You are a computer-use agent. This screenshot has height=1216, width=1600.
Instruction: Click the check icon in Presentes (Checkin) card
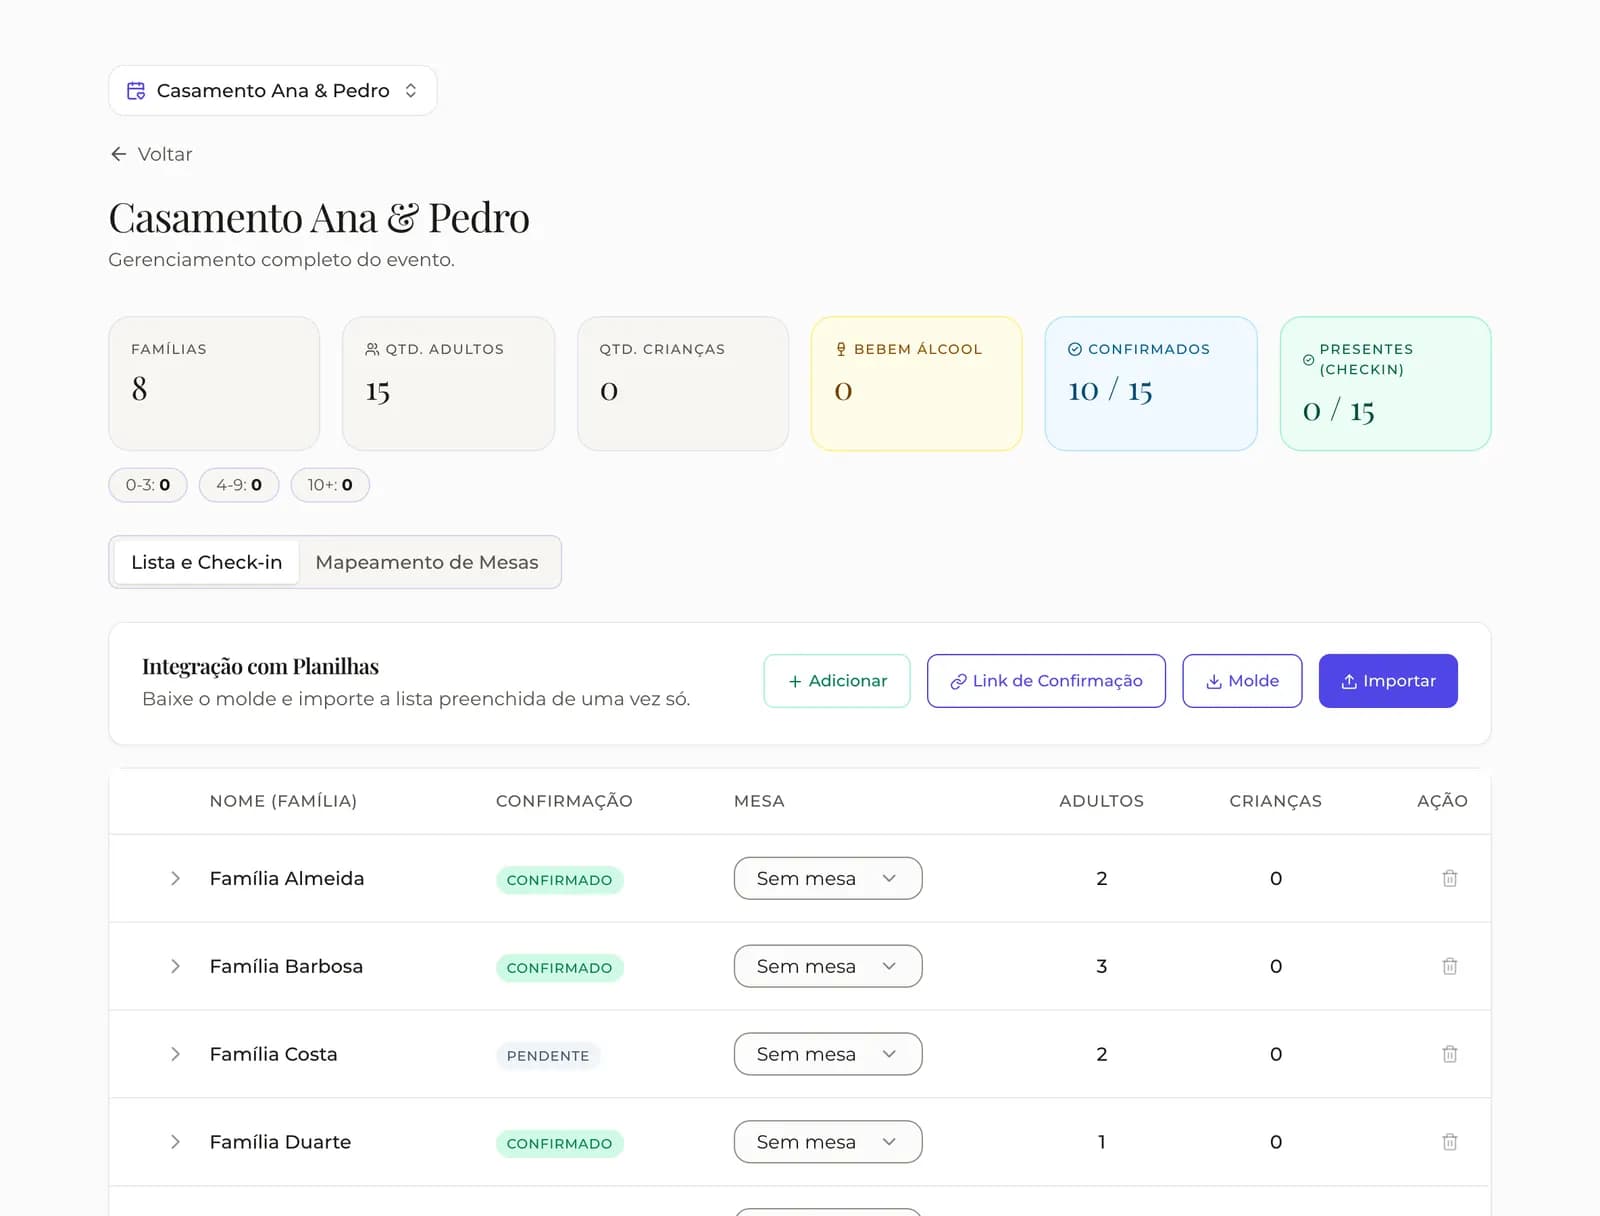1308,359
